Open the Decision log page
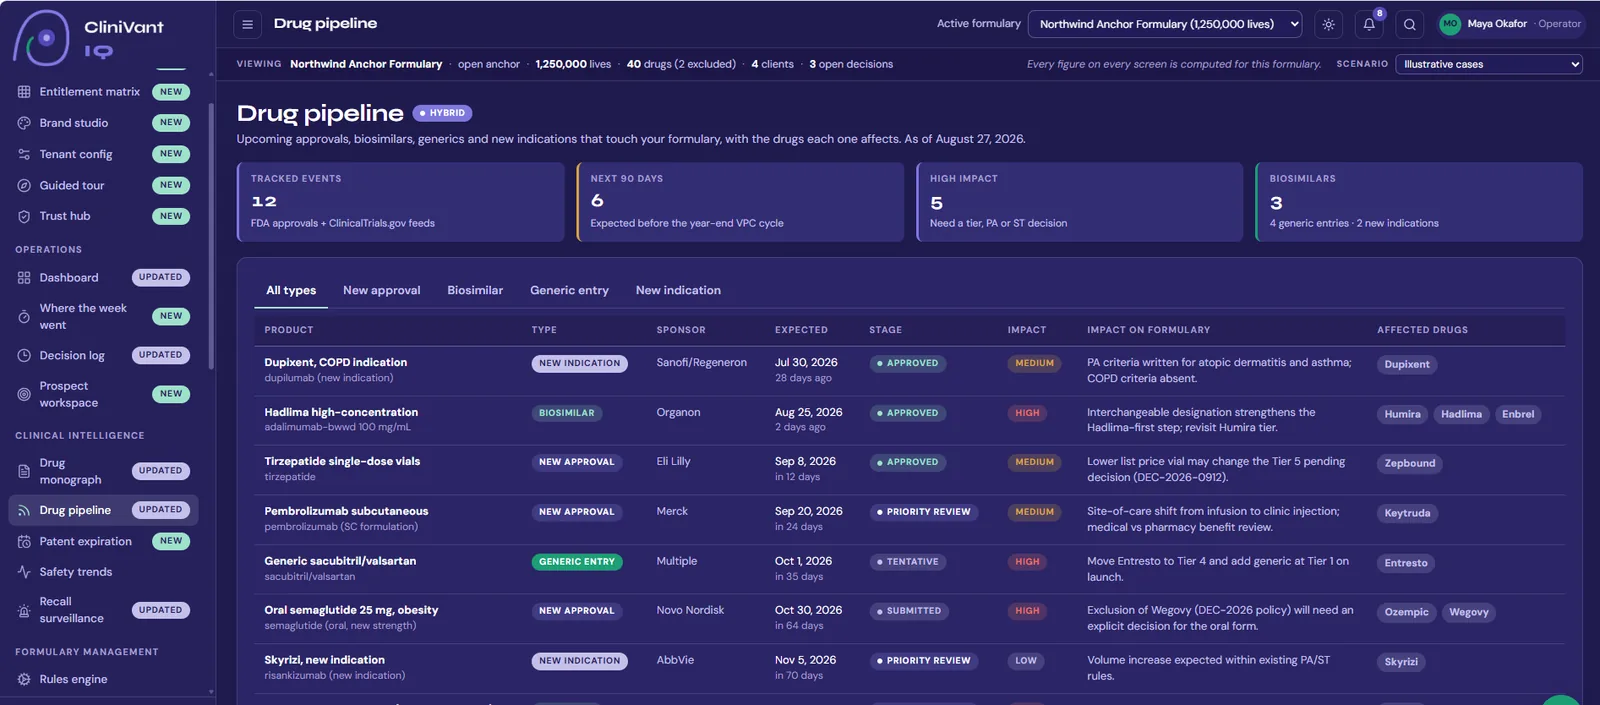 (x=104, y=356)
